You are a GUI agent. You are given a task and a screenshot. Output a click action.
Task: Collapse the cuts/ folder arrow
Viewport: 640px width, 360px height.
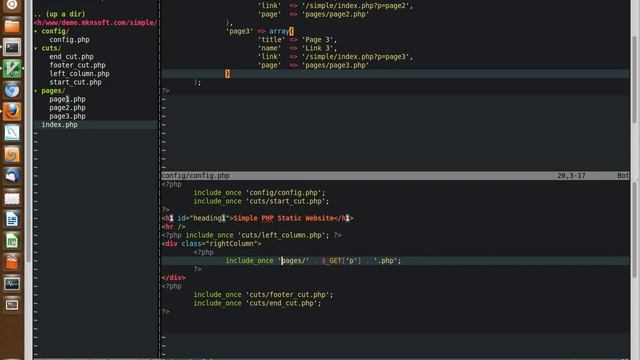pos(36,48)
